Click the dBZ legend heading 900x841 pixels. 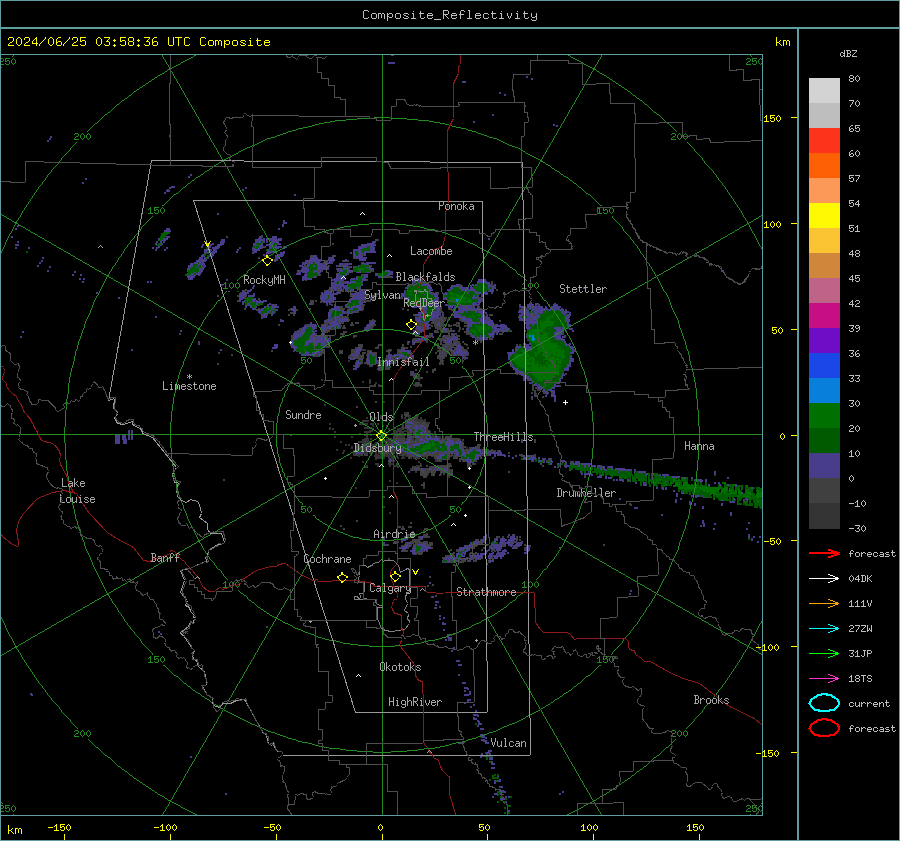[848, 53]
